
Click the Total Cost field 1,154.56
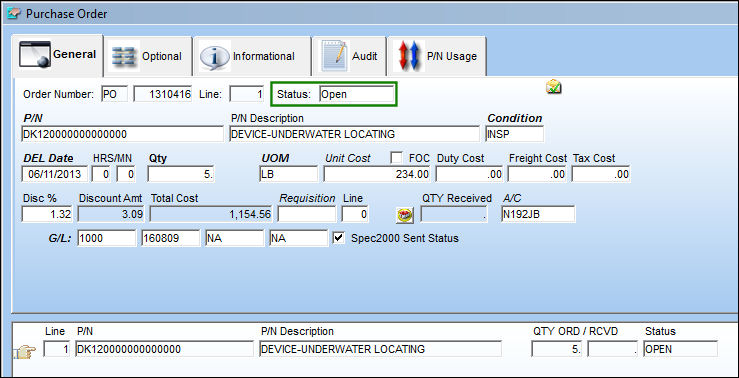[x=211, y=214]
